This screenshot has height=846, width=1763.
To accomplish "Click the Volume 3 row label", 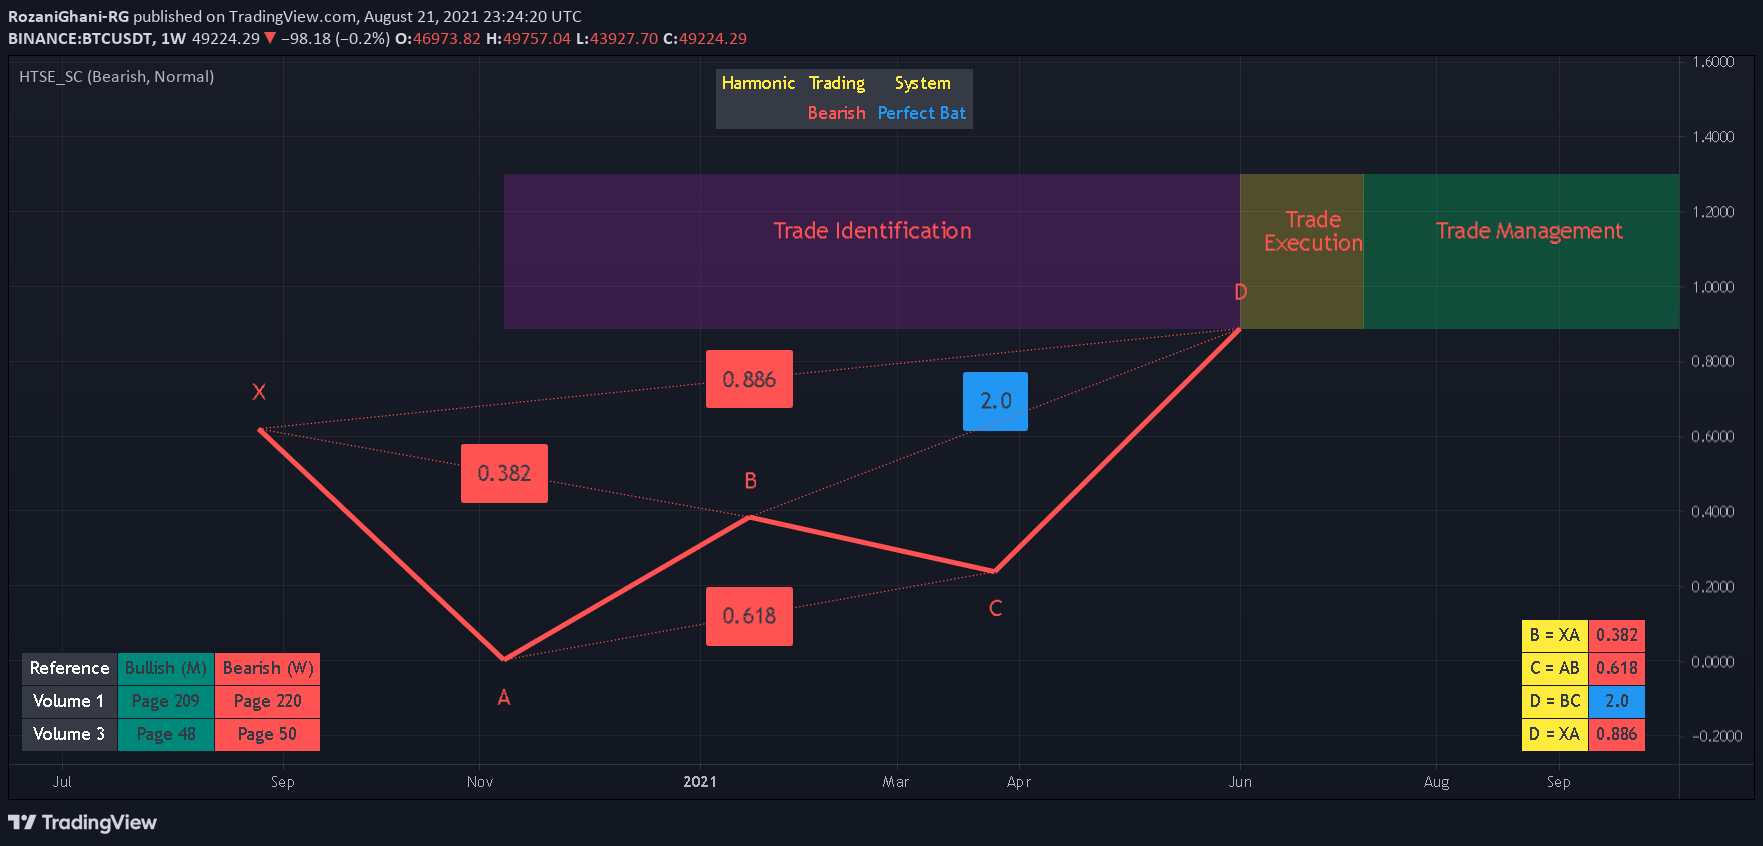I will tap(69, 734).
